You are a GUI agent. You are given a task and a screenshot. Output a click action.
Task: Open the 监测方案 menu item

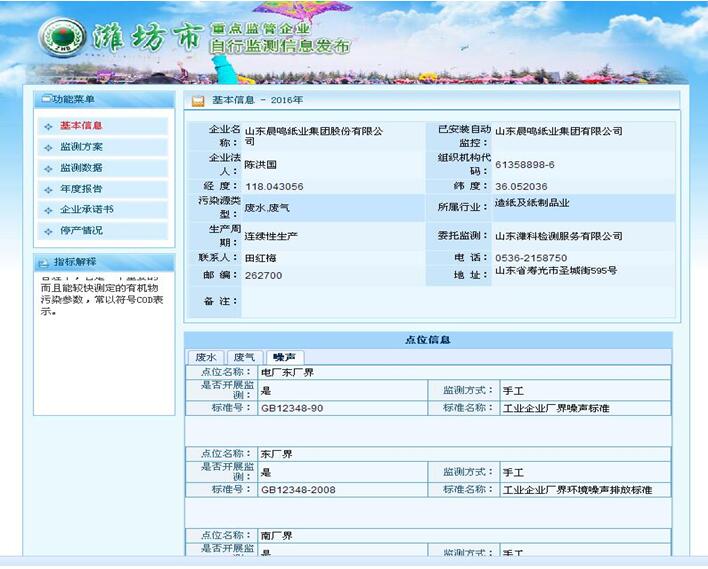pyautogui.click(x=81, y=147)
